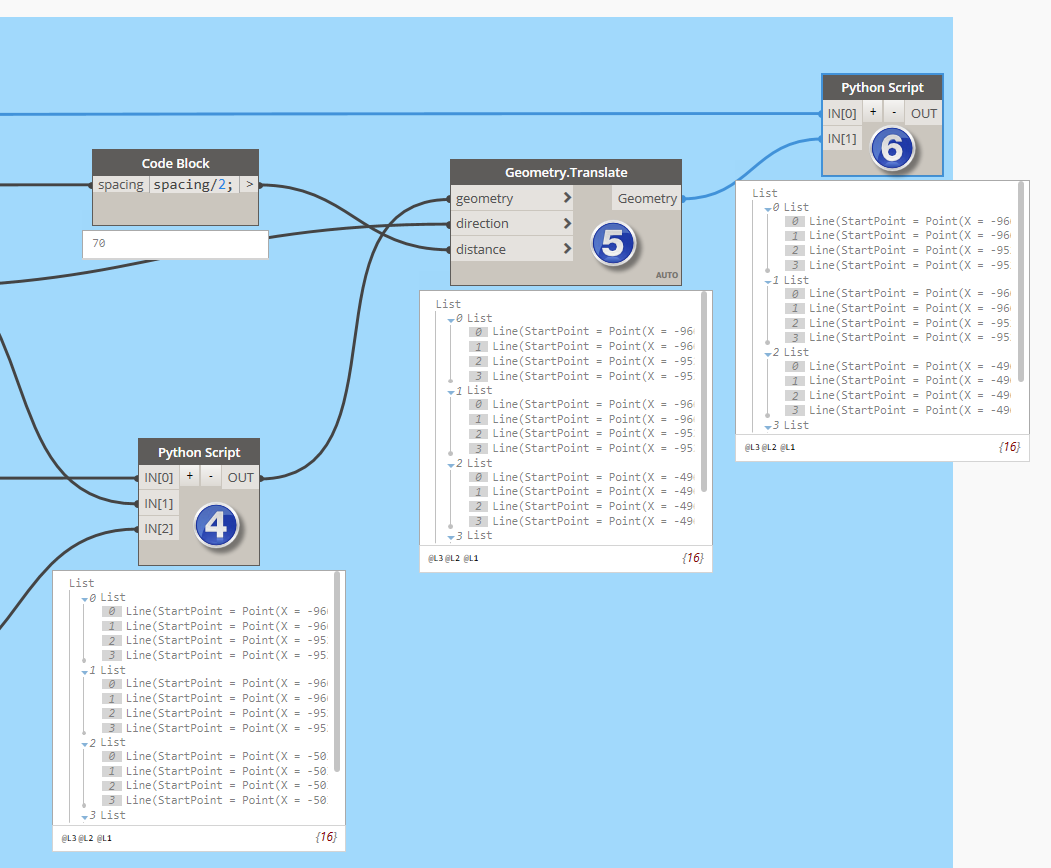Select item 3 under 2 List in selected Python preview

[x=898, y=410]
